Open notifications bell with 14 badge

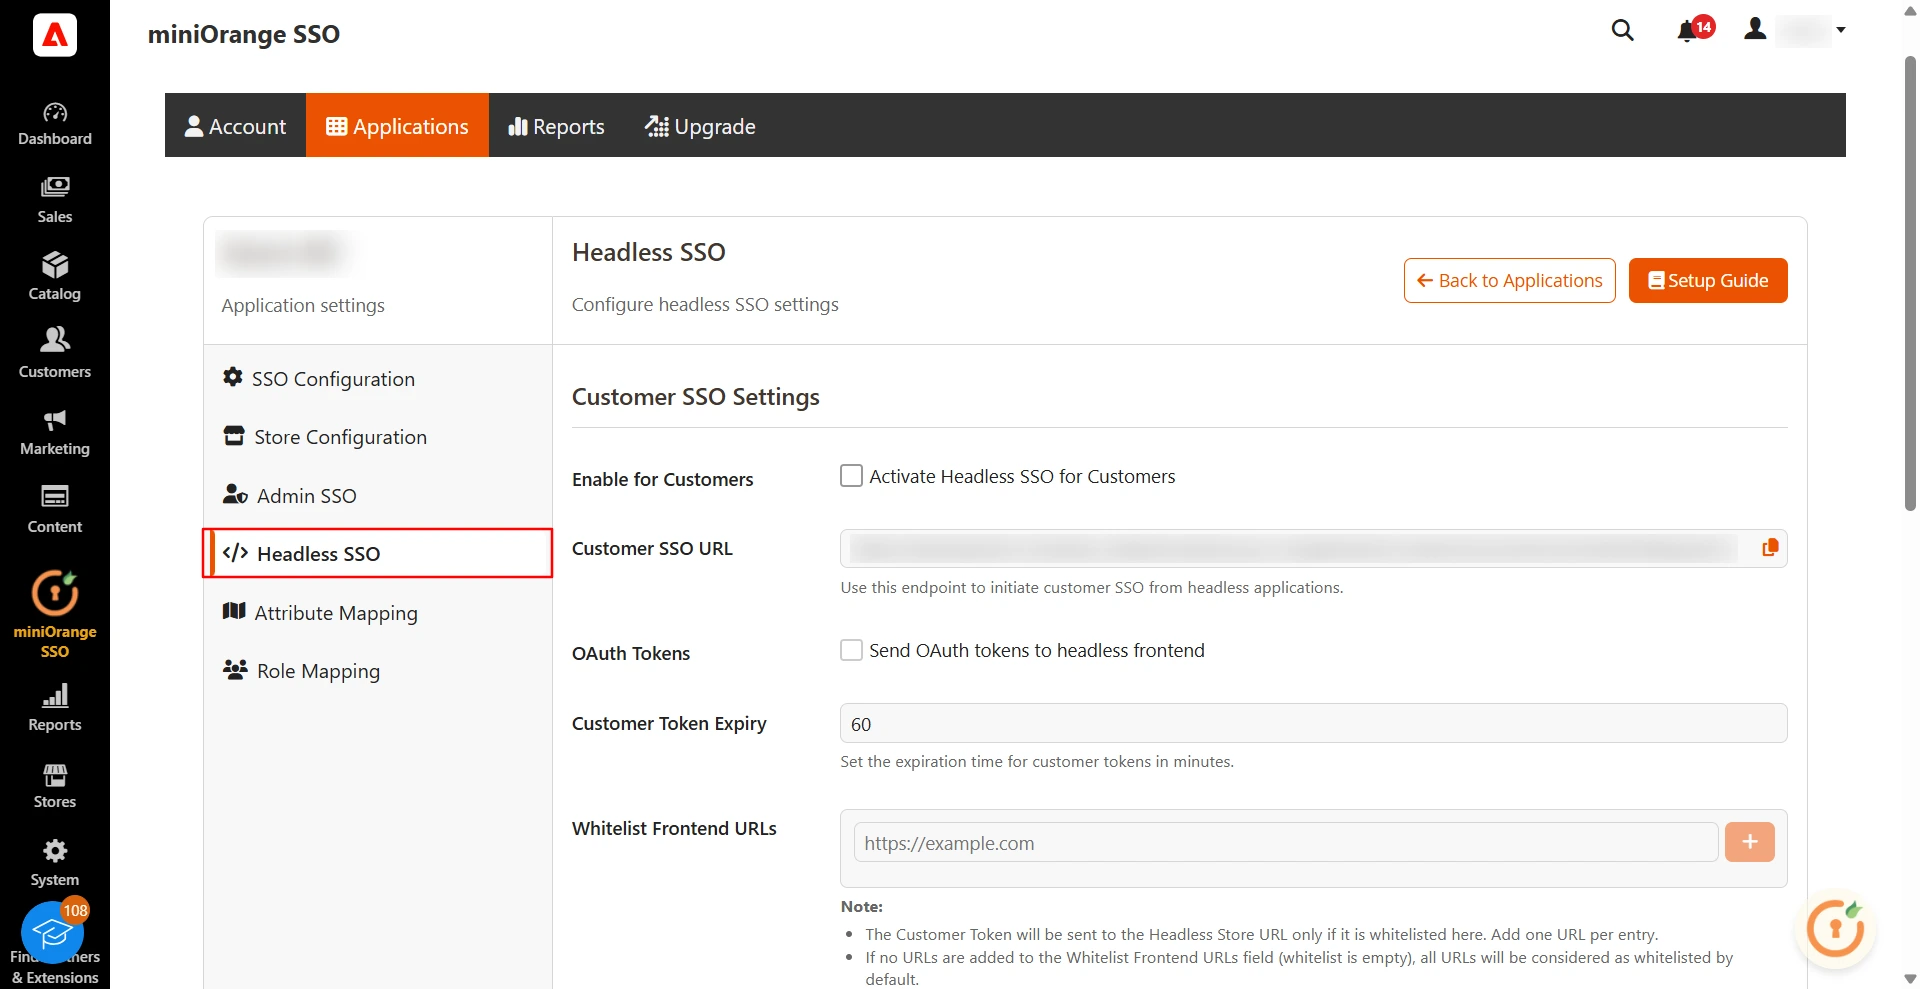(1695, 30)
